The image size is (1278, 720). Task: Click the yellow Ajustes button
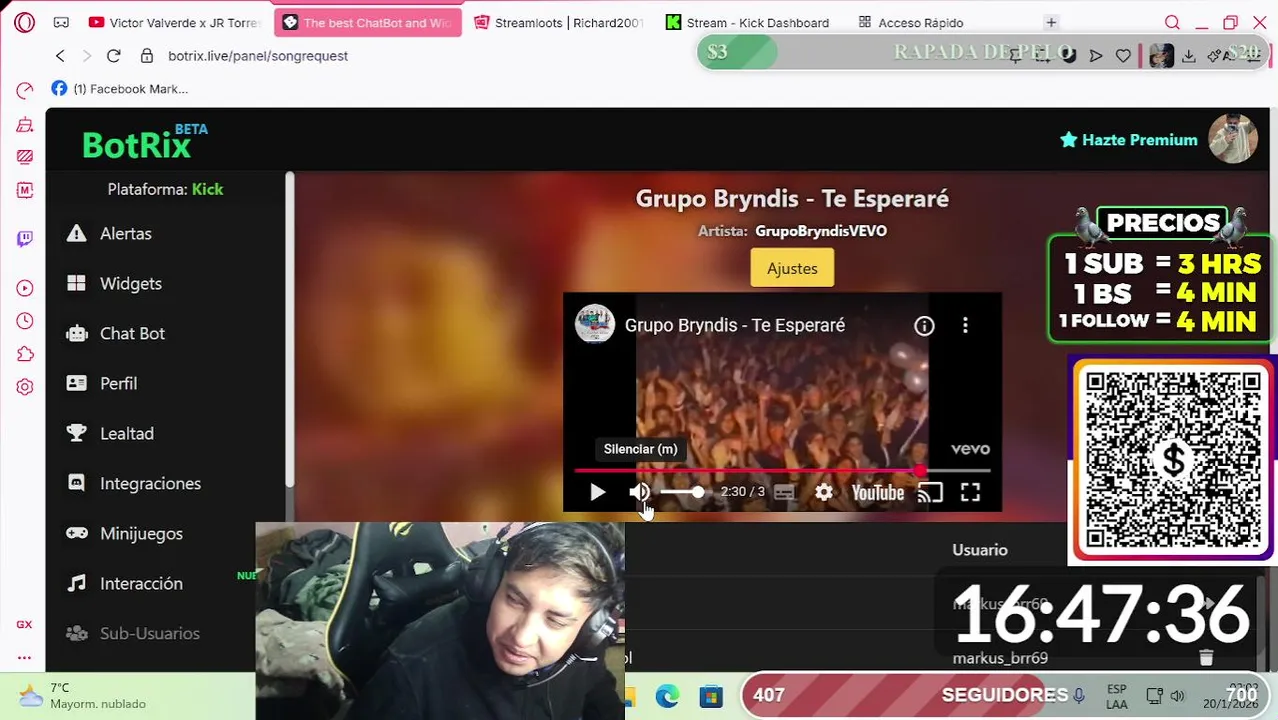[792, 268]
